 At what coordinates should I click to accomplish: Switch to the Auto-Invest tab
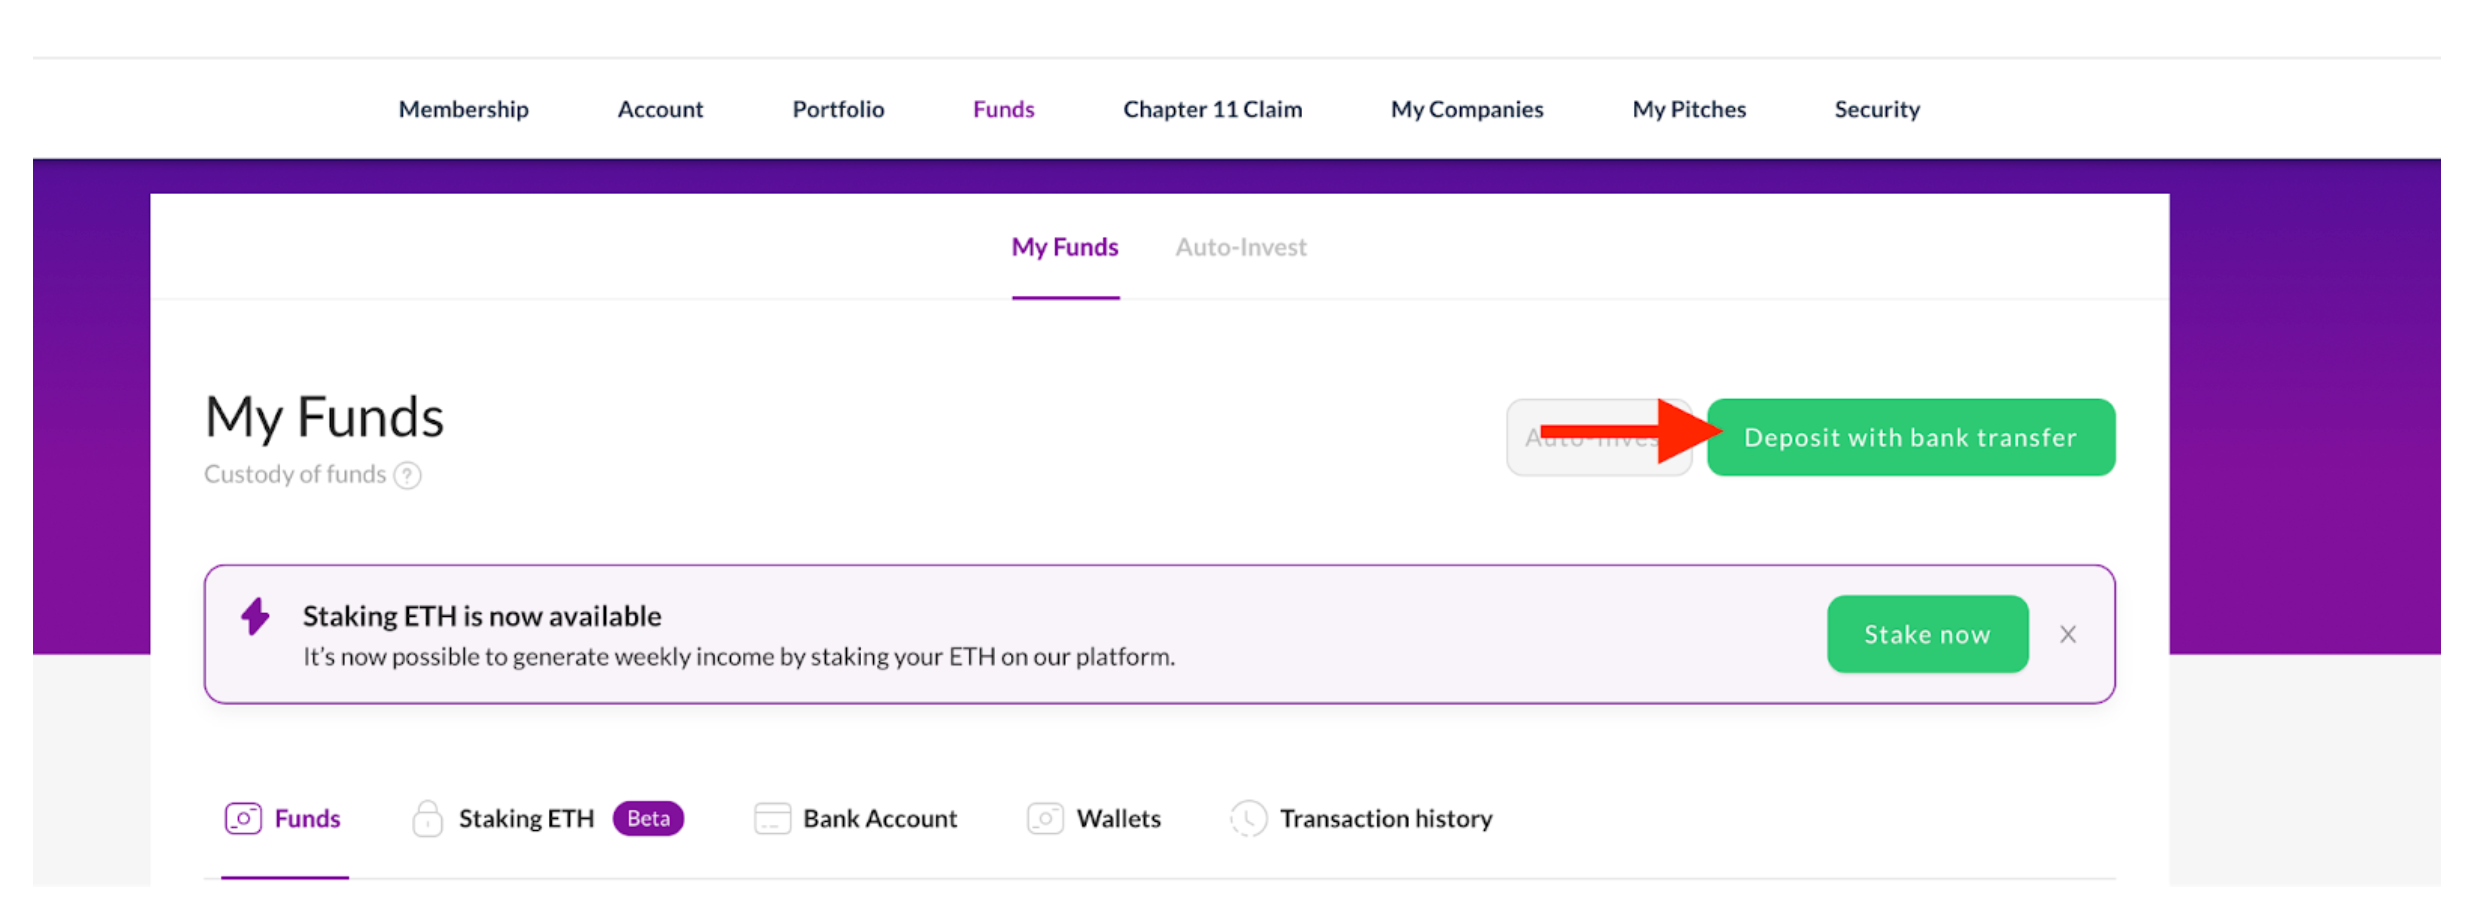[x=1240, y=247]
